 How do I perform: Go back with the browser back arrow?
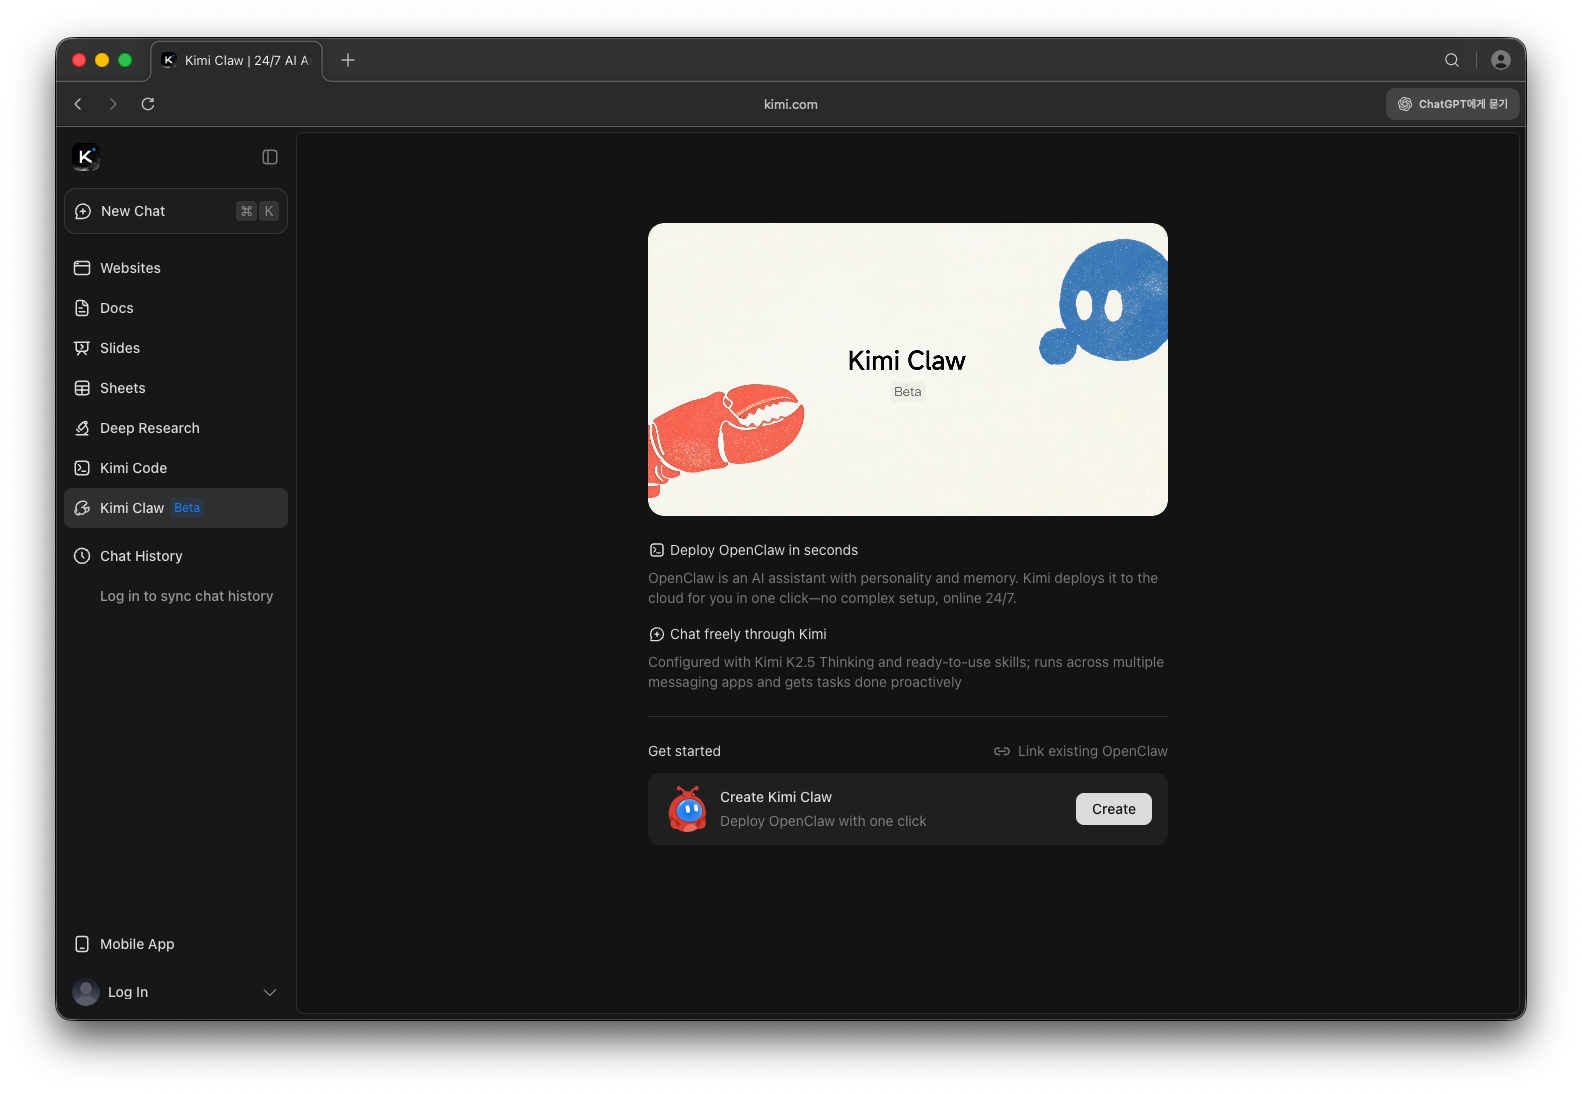(78, 104)
